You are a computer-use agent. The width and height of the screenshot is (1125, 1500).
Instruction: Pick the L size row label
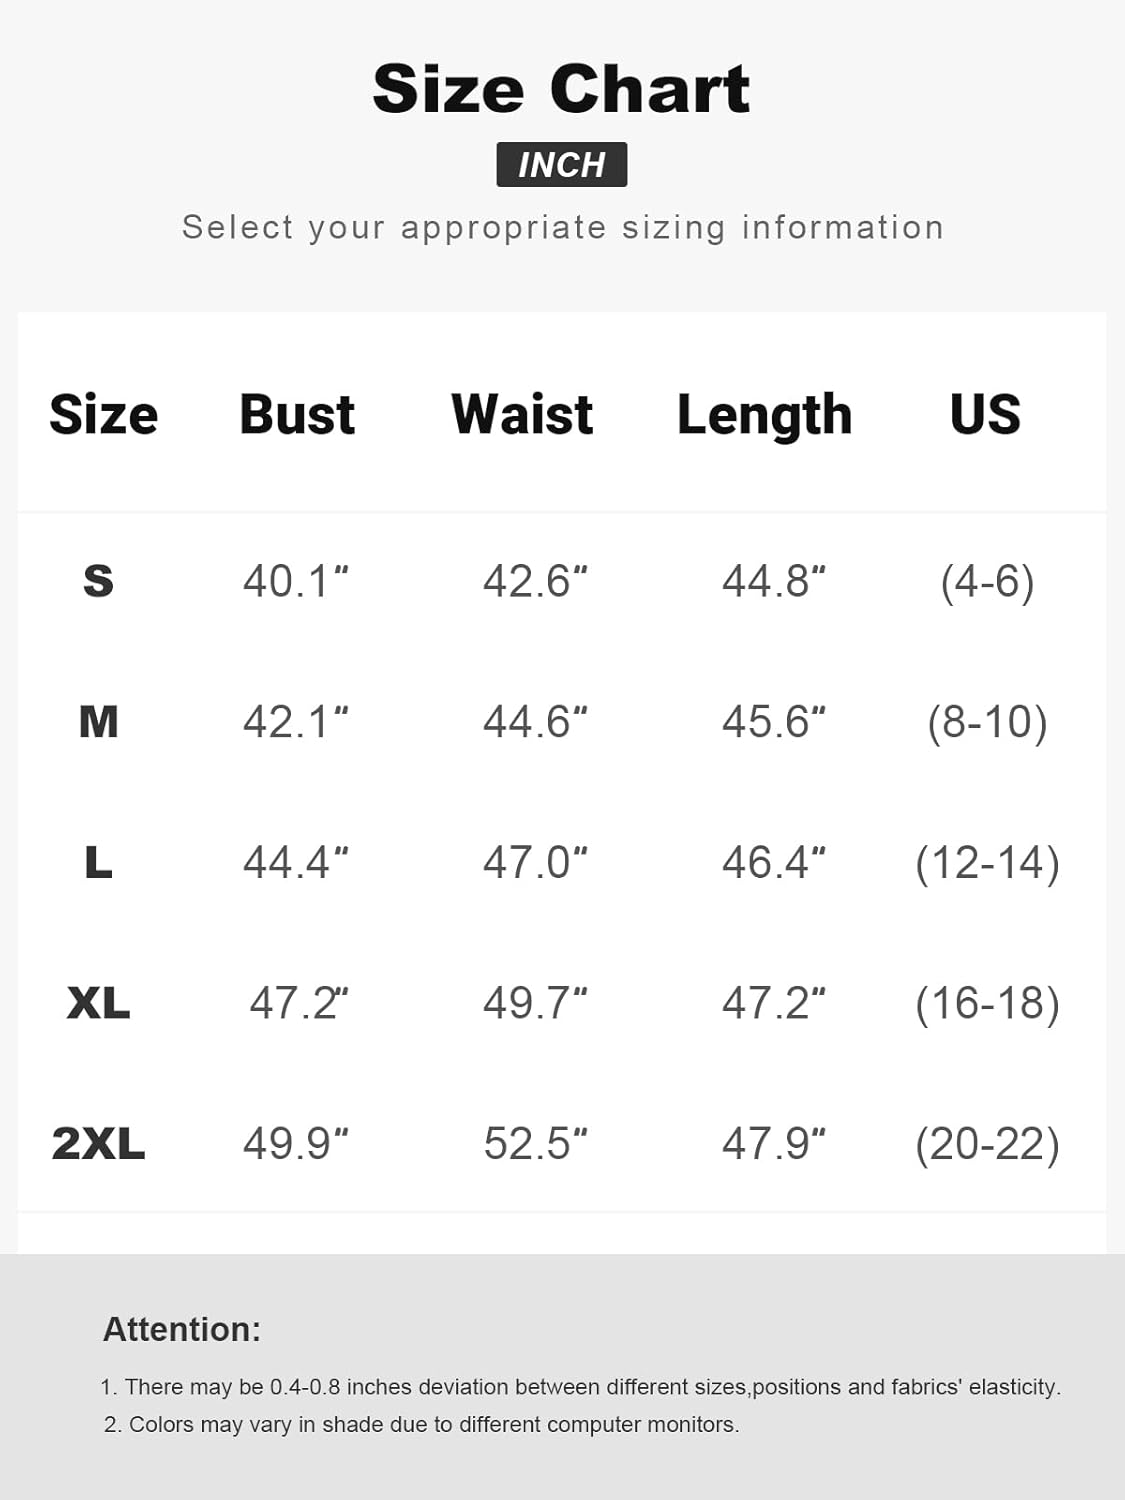click(98, 862)
